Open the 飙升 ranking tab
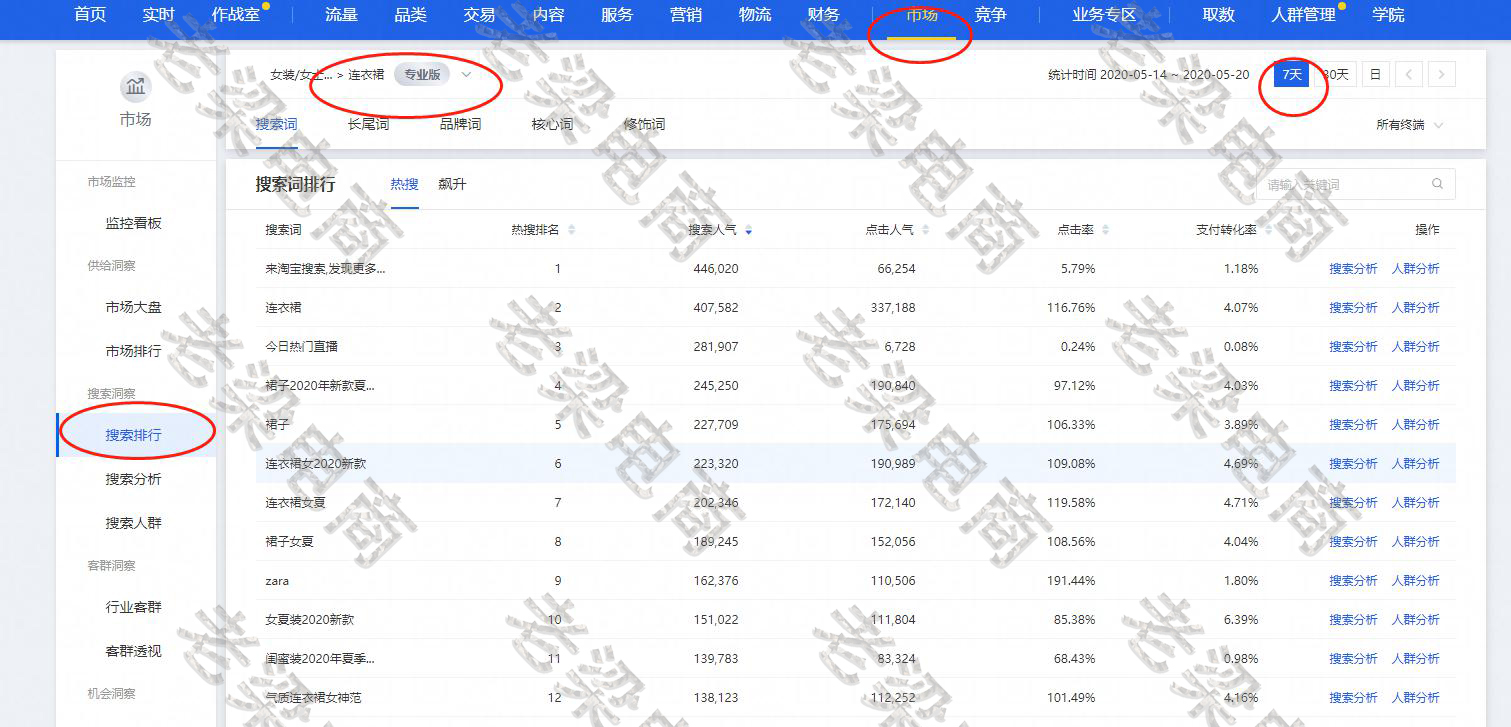The height and width of the screenshot is (727, 1511). (x=452, y=185)
